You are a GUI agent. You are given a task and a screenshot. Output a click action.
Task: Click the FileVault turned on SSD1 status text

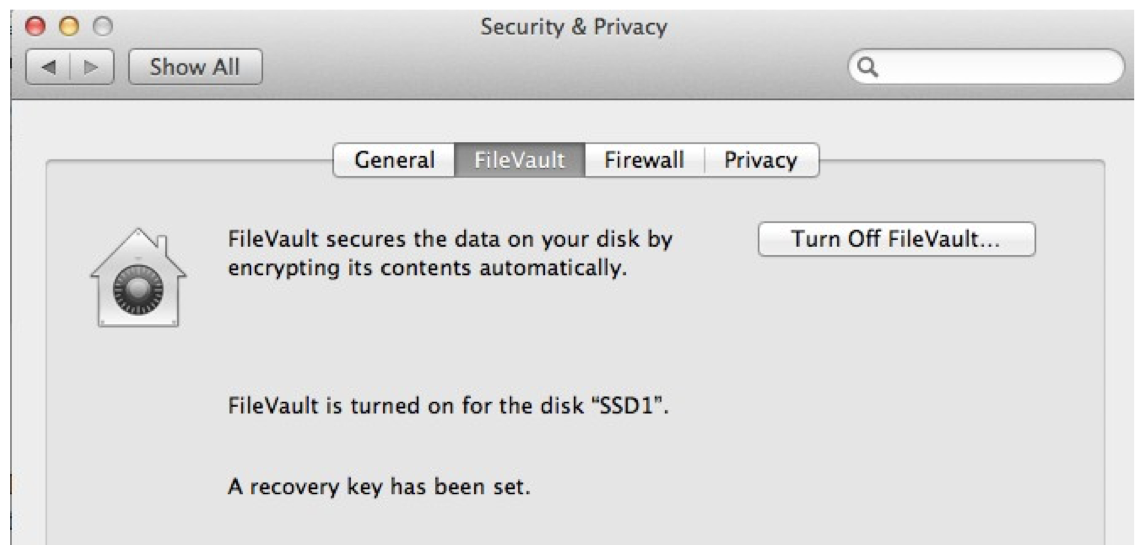(x=449, y=405)
